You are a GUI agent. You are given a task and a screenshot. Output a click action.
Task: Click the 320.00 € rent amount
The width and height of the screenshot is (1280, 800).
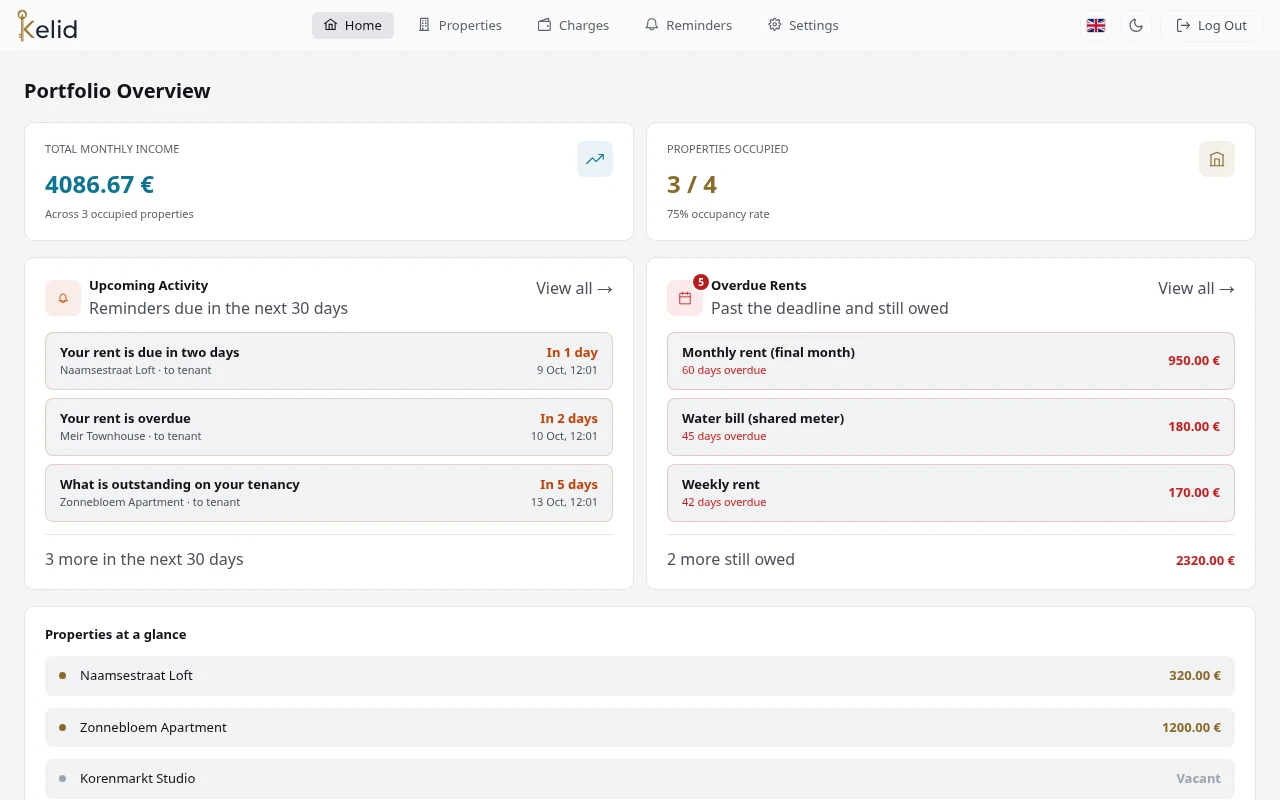1195,676
